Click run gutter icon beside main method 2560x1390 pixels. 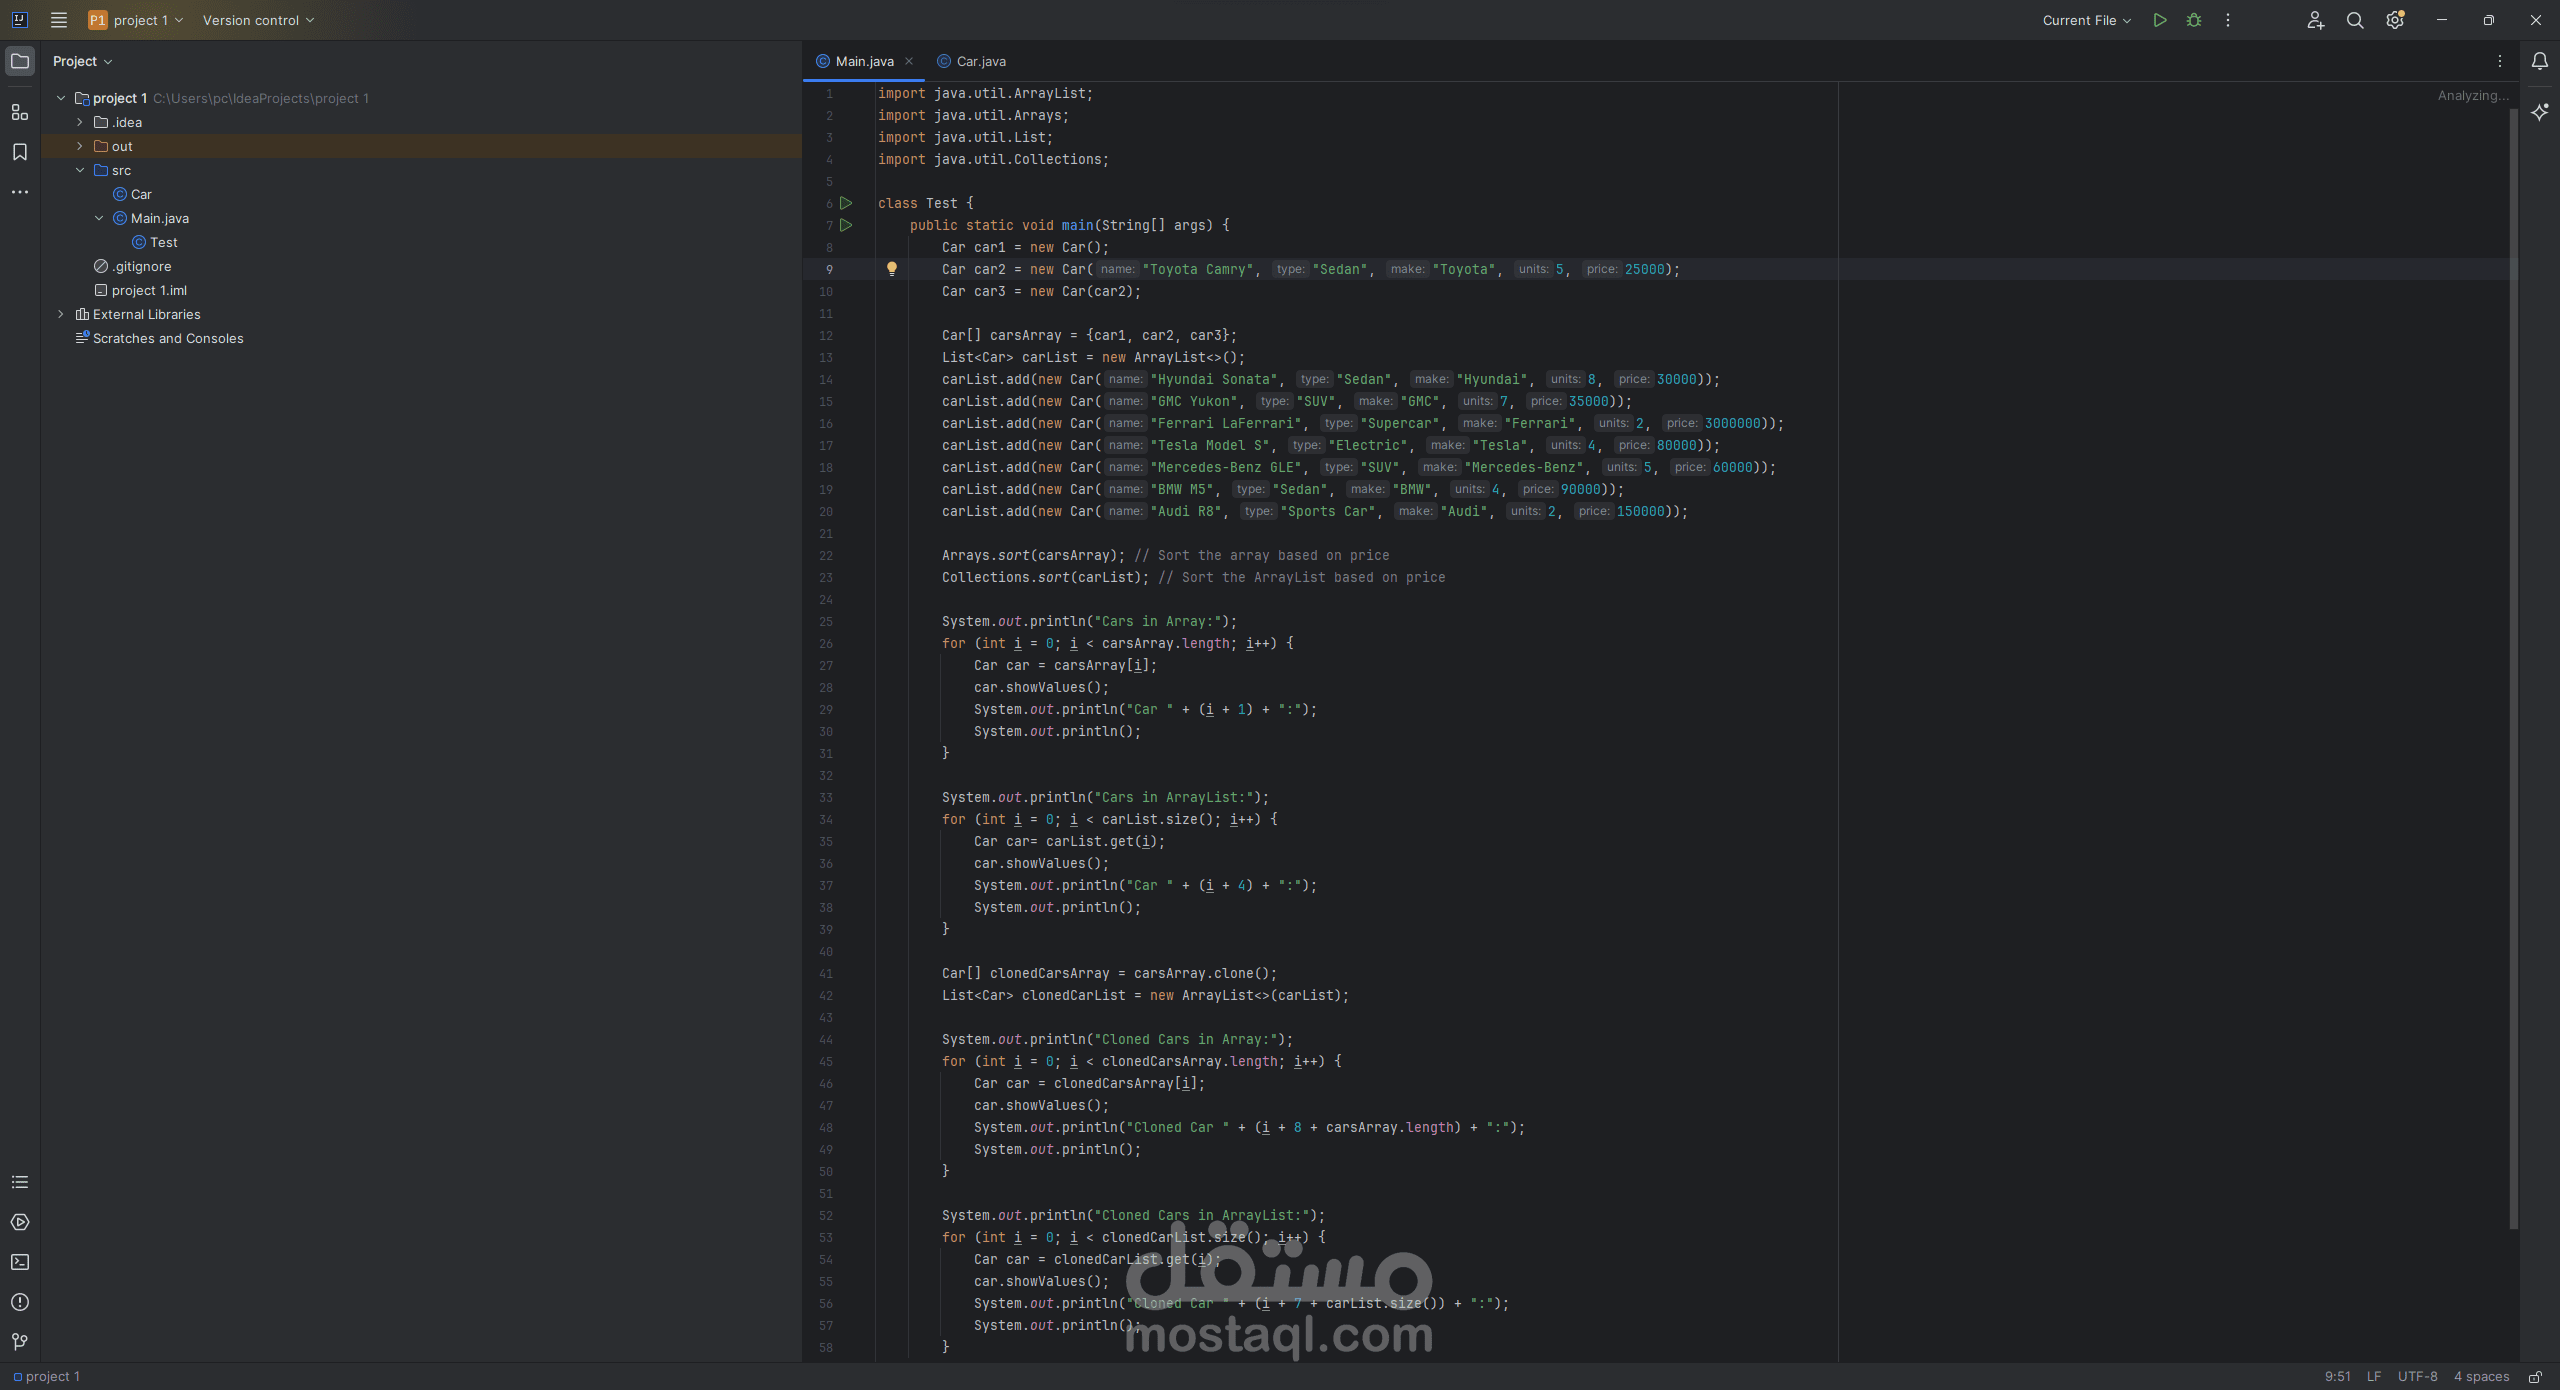[846, 225]
